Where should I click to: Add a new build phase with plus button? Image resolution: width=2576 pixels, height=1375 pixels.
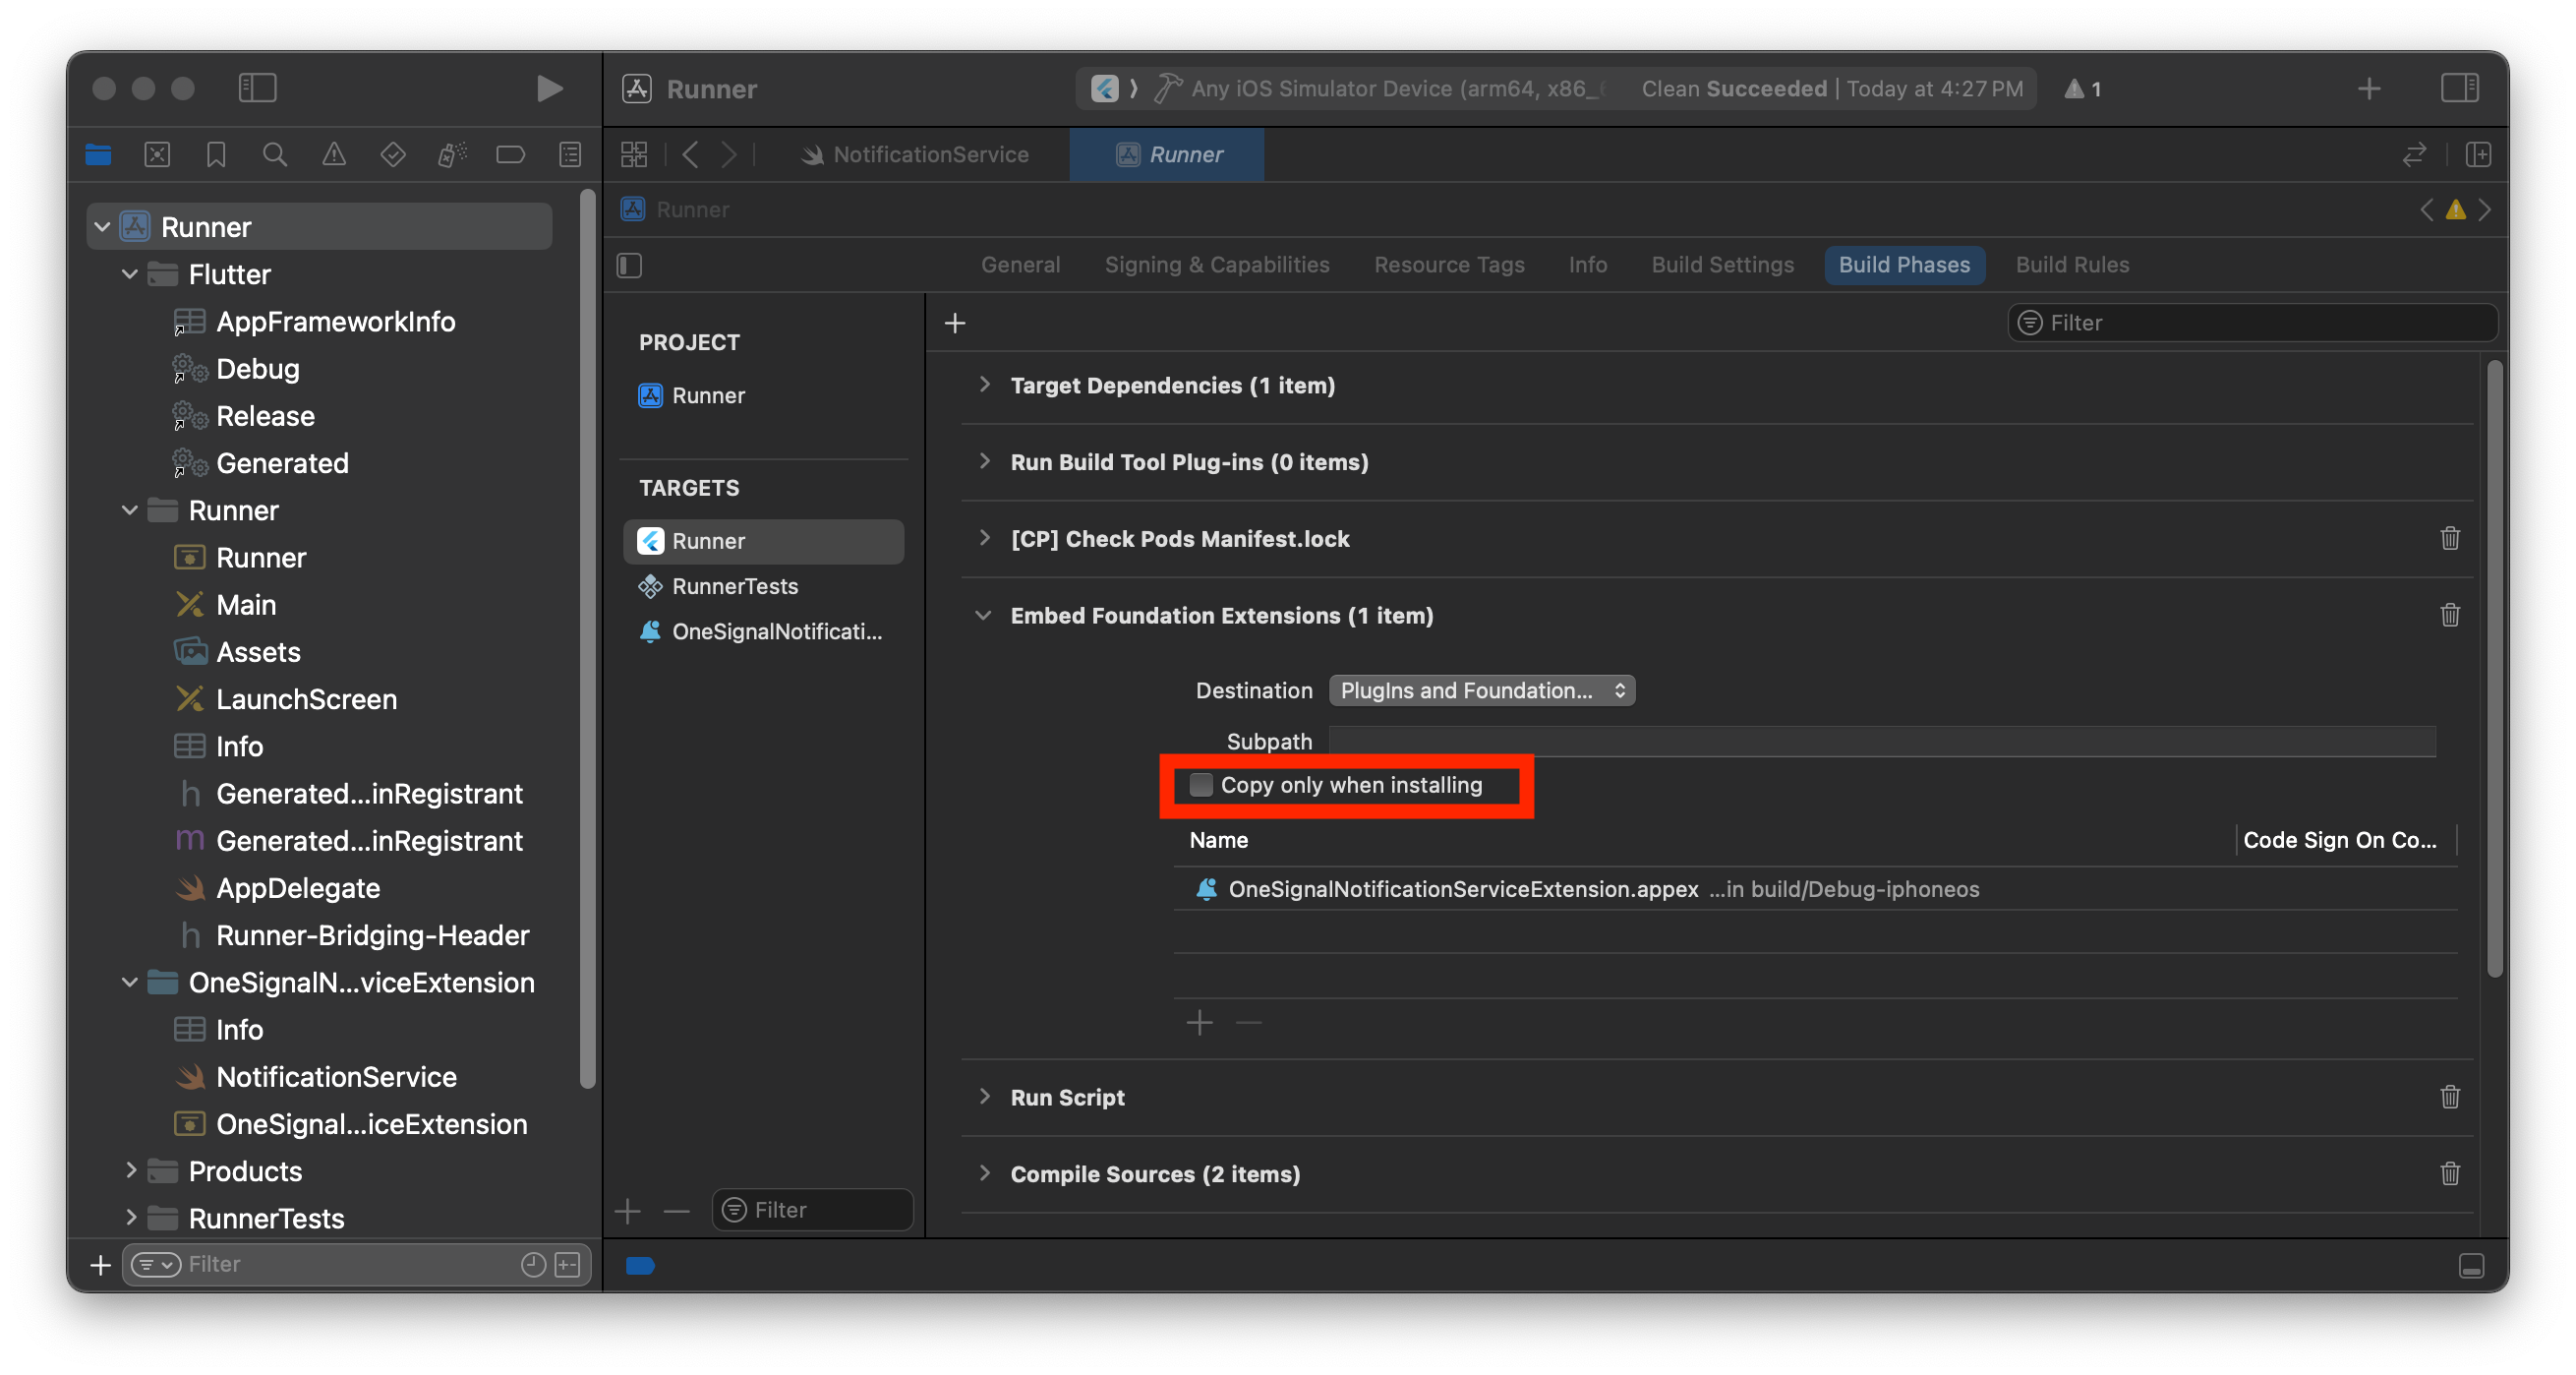(955, 323)
